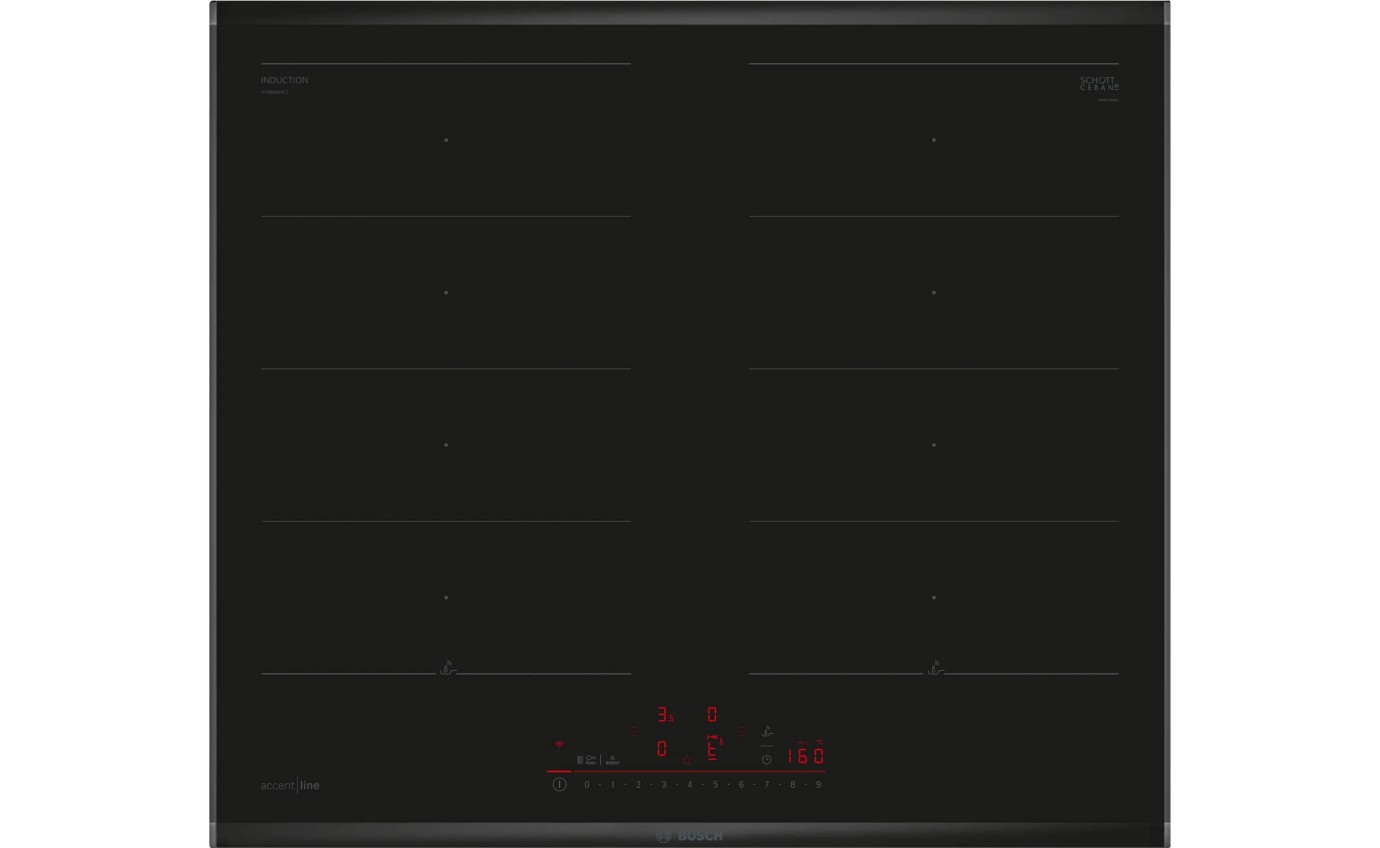Click the Schott Ceran logo
This screenshot has width=1380, height=848.
(1099, 84)
